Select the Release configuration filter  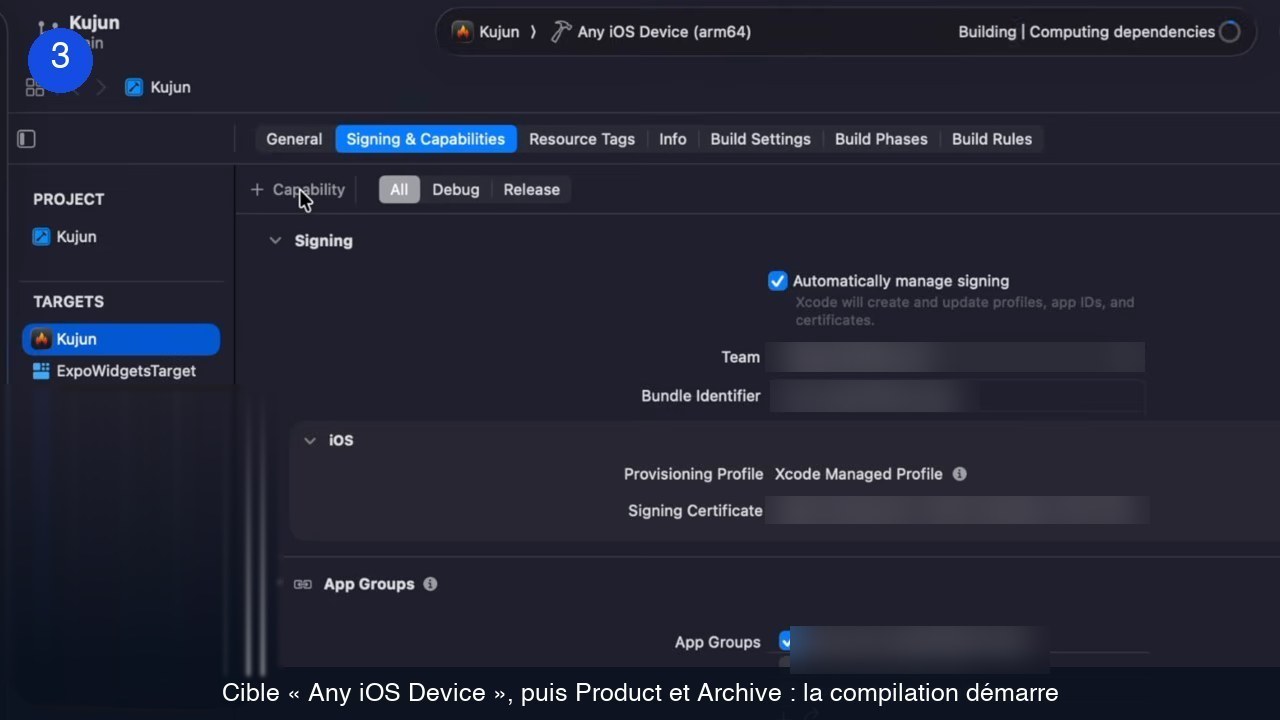[x=532, y=190]
